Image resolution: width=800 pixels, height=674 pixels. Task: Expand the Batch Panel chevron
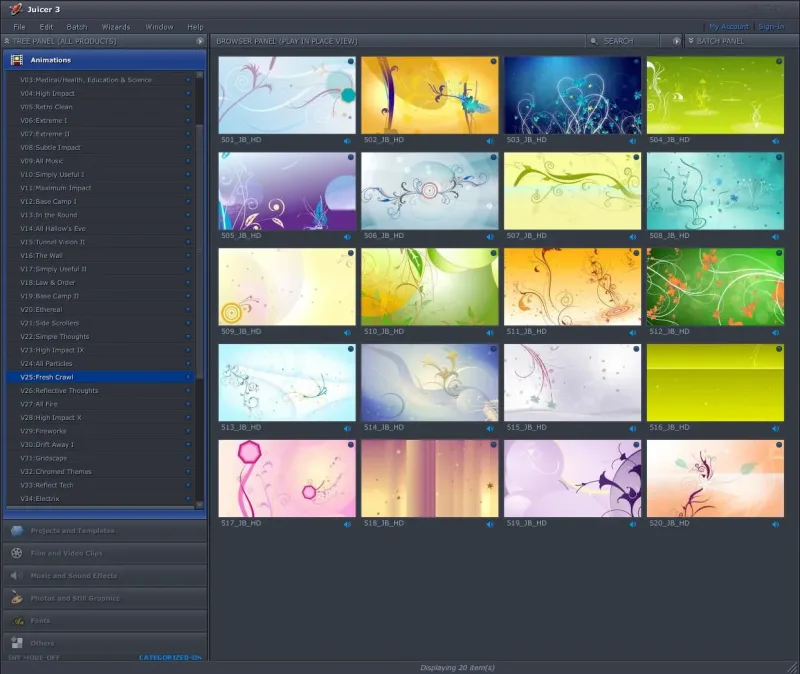click(691, 41)
